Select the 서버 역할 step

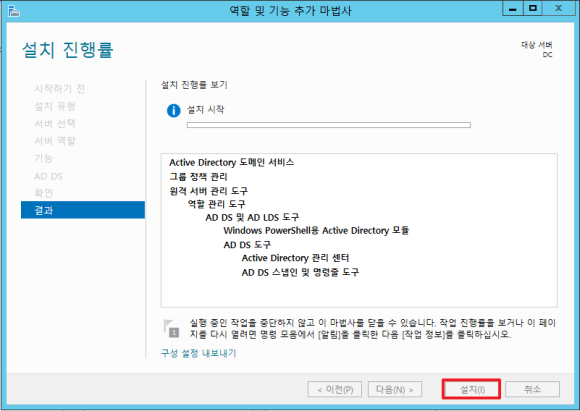pos(55,141)
